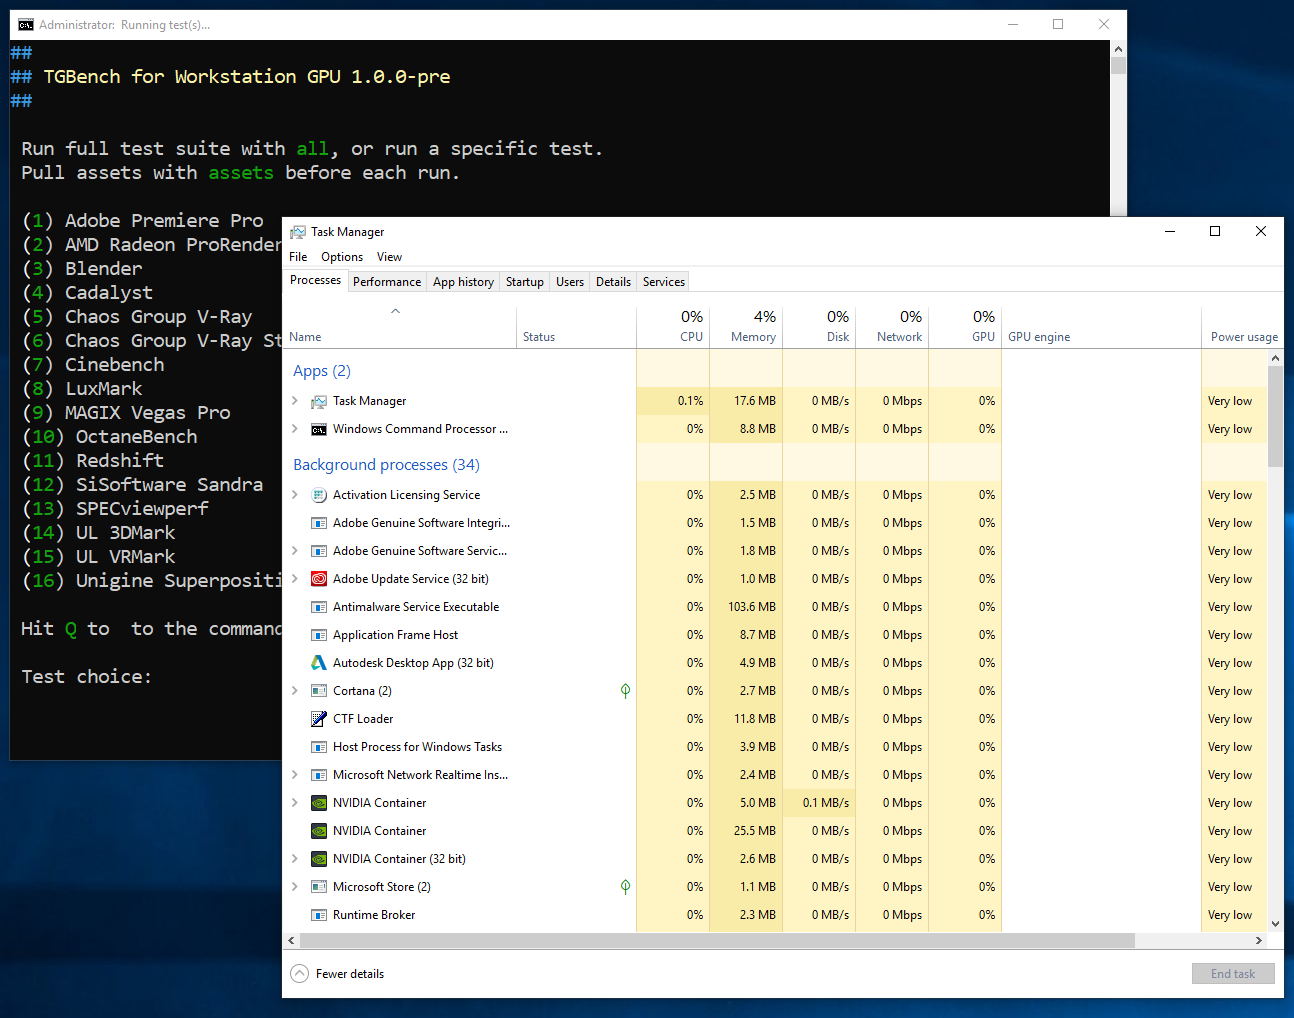Sort by the Power usage column header

point(1241,327)
